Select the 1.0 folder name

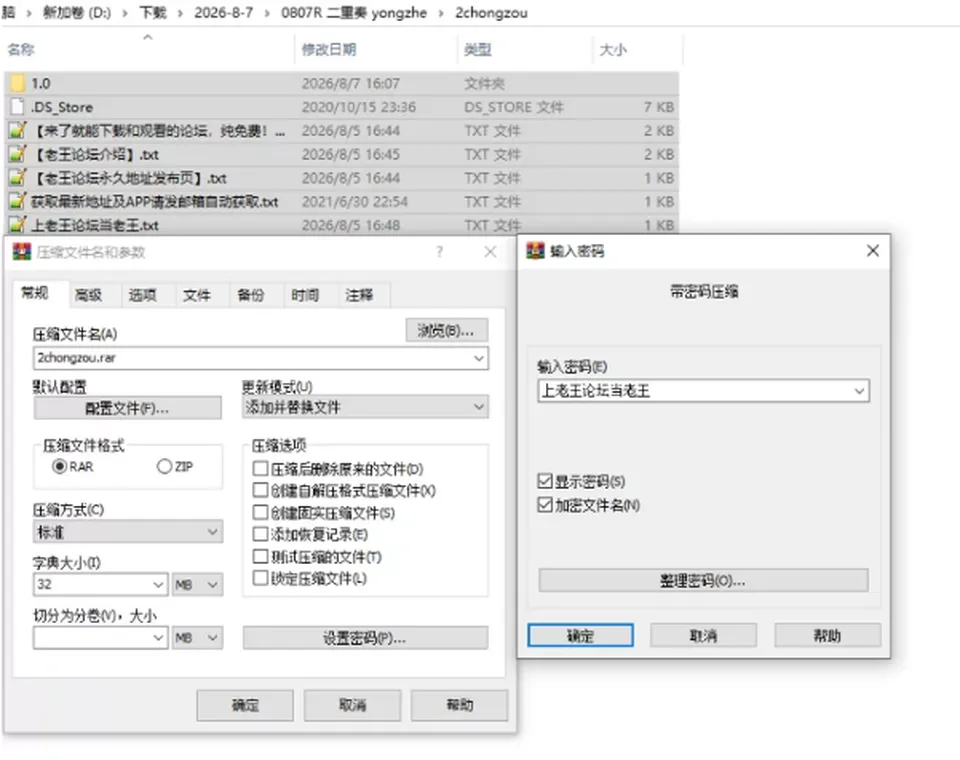40,83
